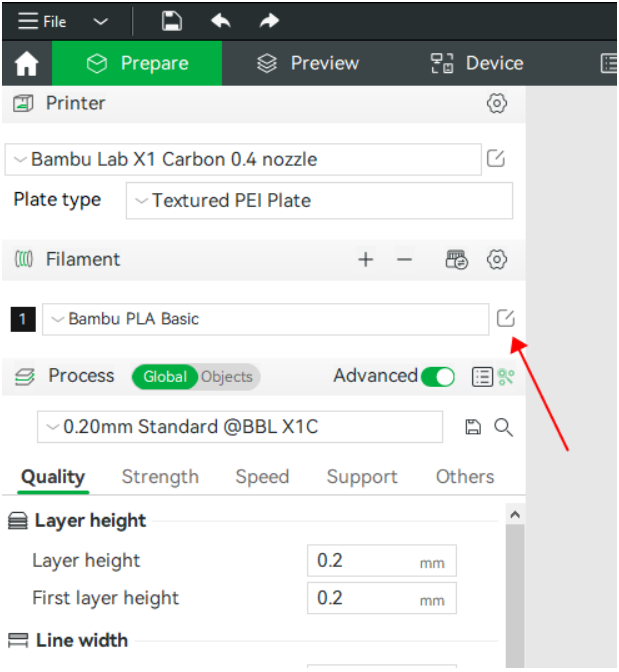Edit the Bambu PLA Basic filament preset
Screen dimensions: 619x672
click(505, 319)
